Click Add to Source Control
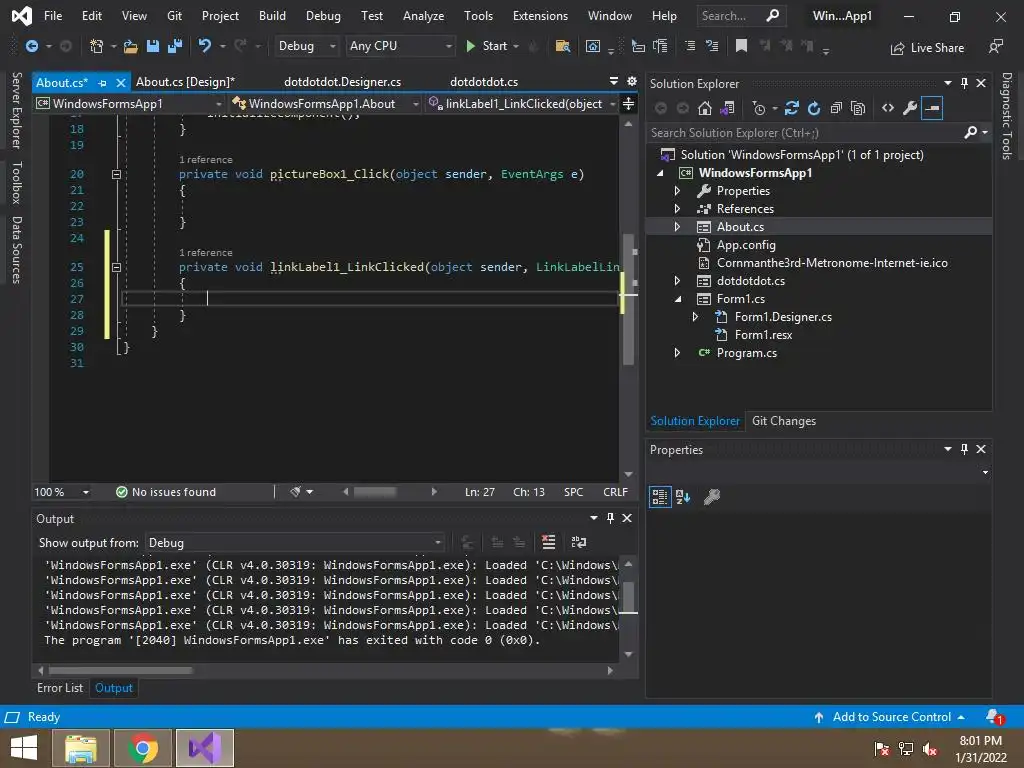This screenshot has height=768, width=1024. click(x=891, y=717)
